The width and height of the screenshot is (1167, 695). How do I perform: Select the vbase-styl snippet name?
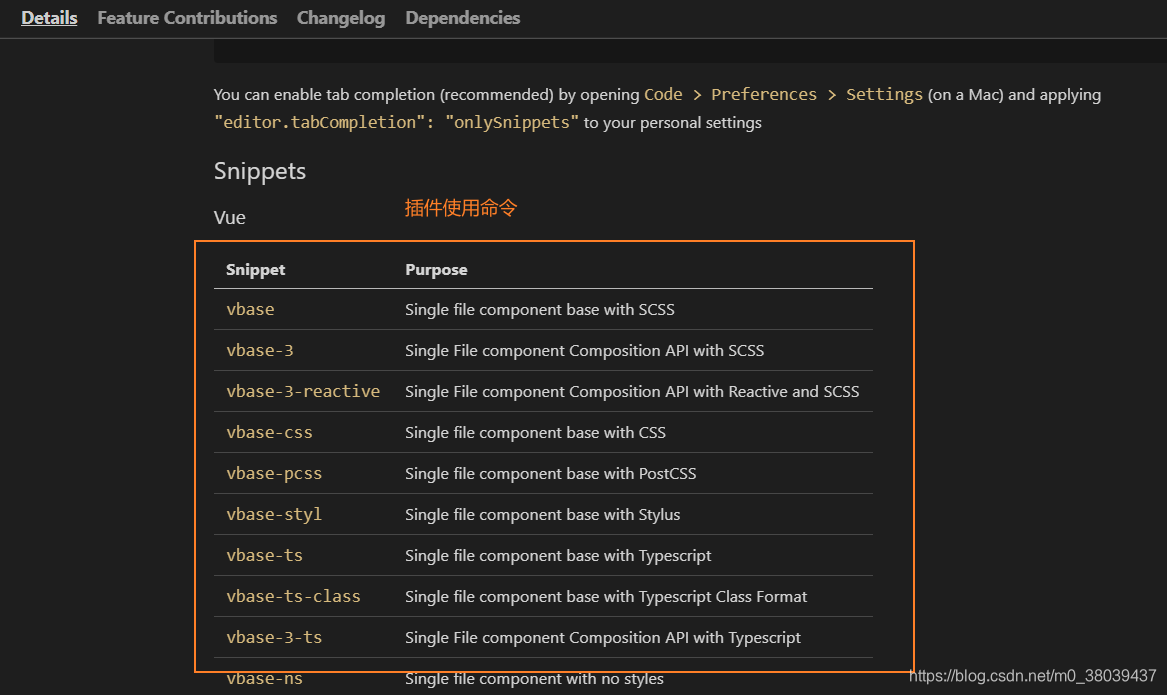point(274,515)
